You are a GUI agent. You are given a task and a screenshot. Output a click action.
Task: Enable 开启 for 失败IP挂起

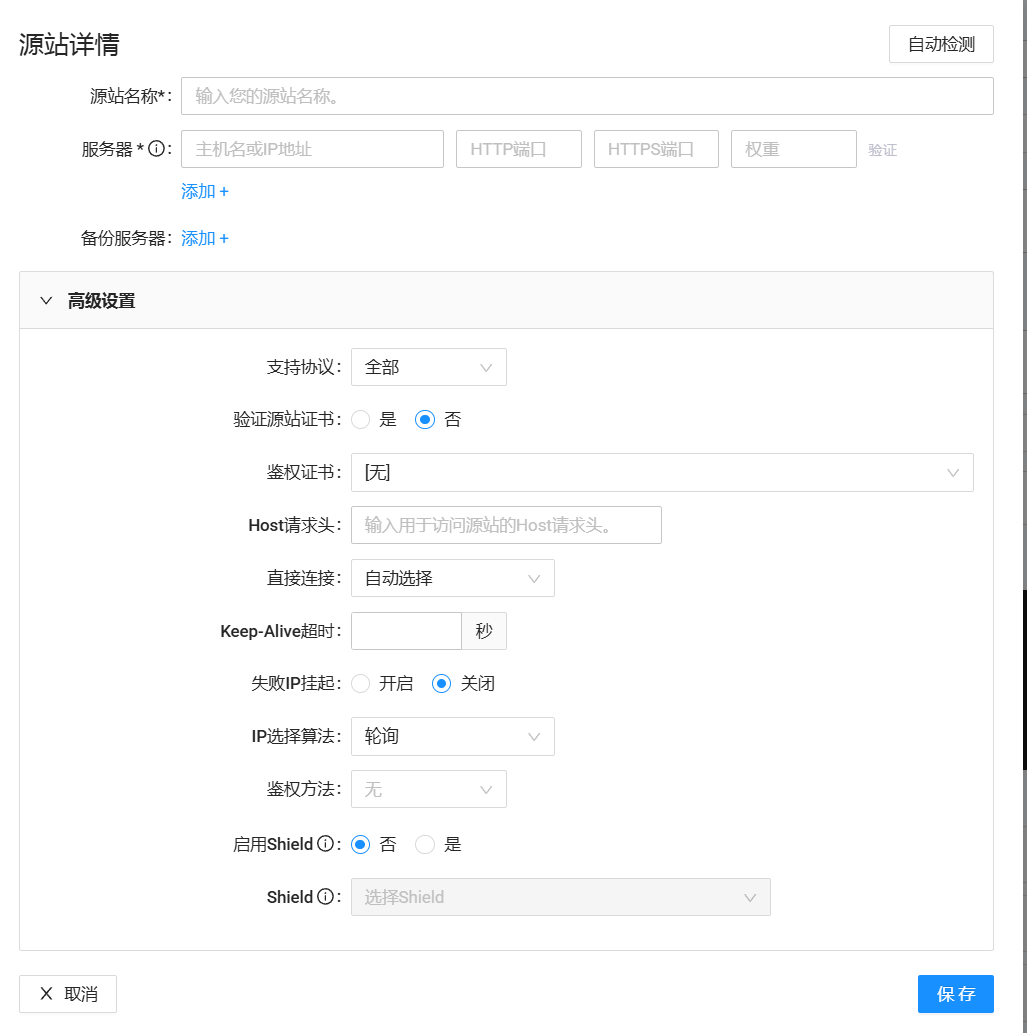(360, 683)
